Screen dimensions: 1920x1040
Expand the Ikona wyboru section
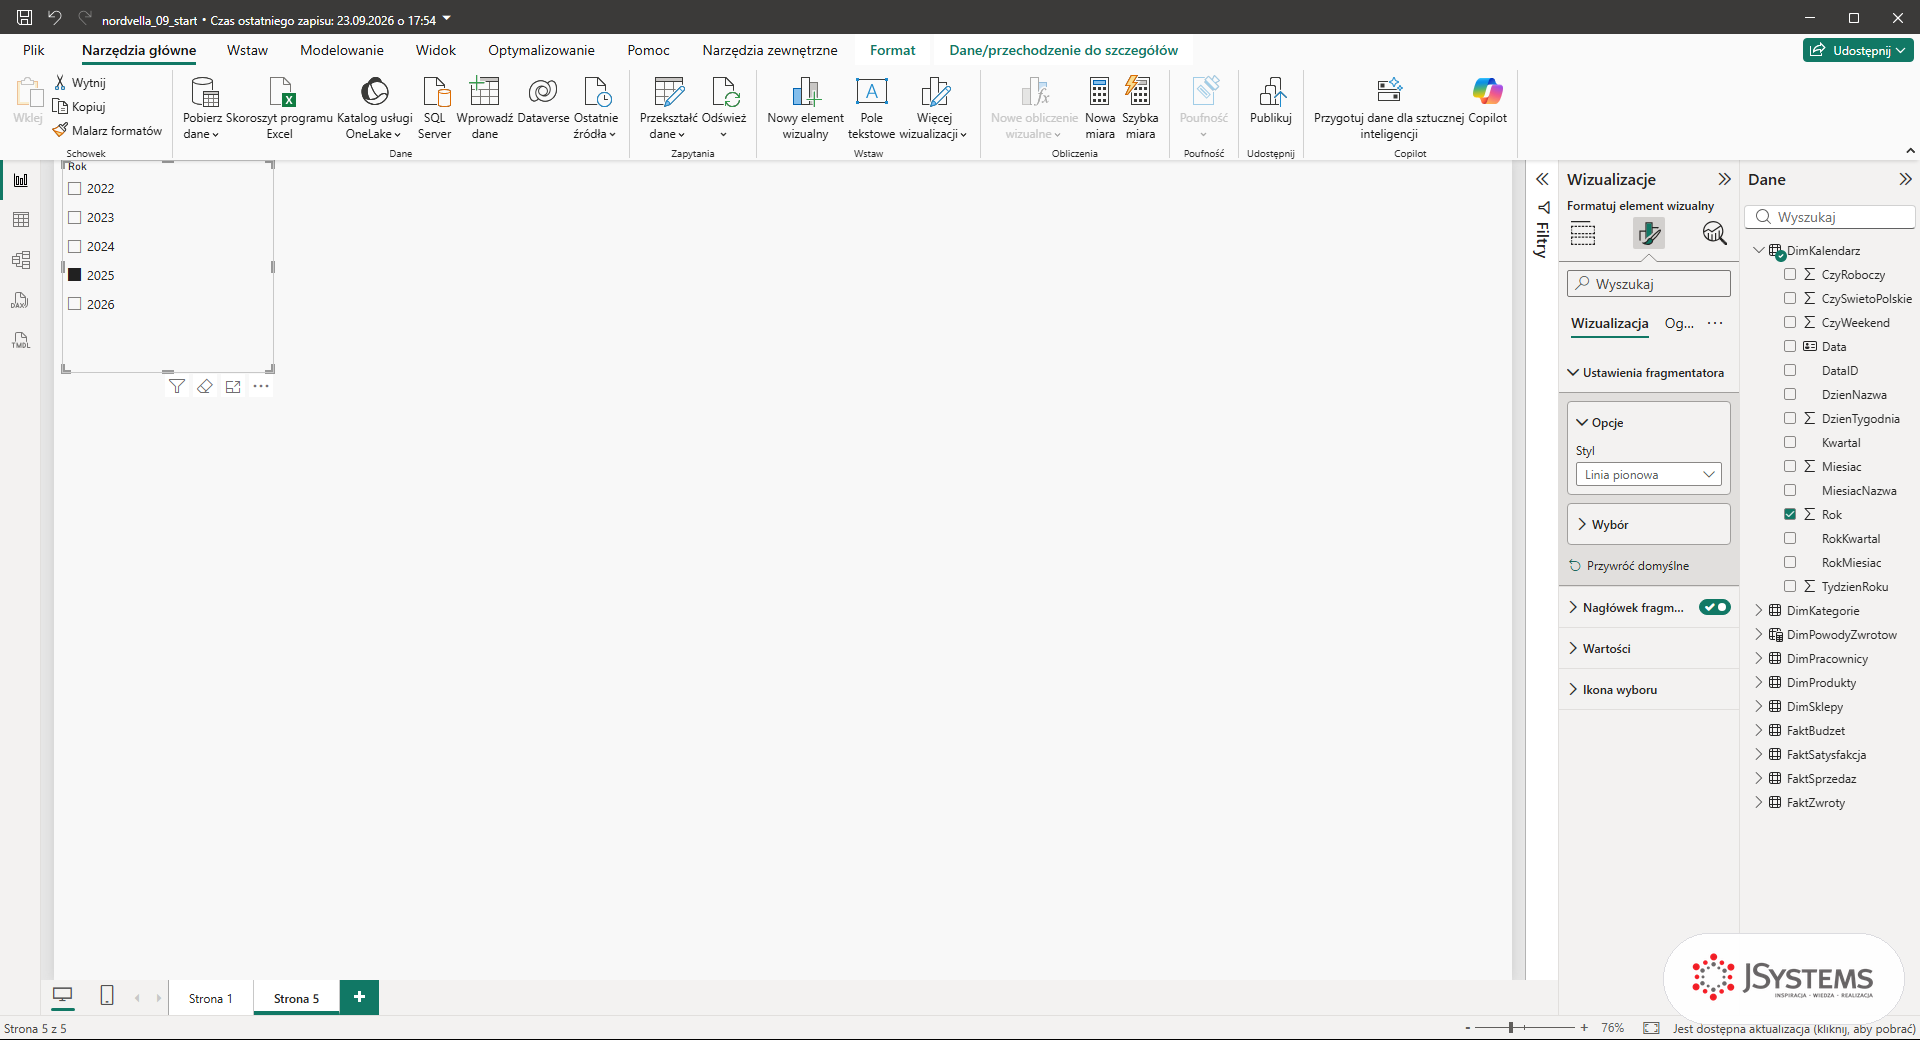coord(1648,689)
